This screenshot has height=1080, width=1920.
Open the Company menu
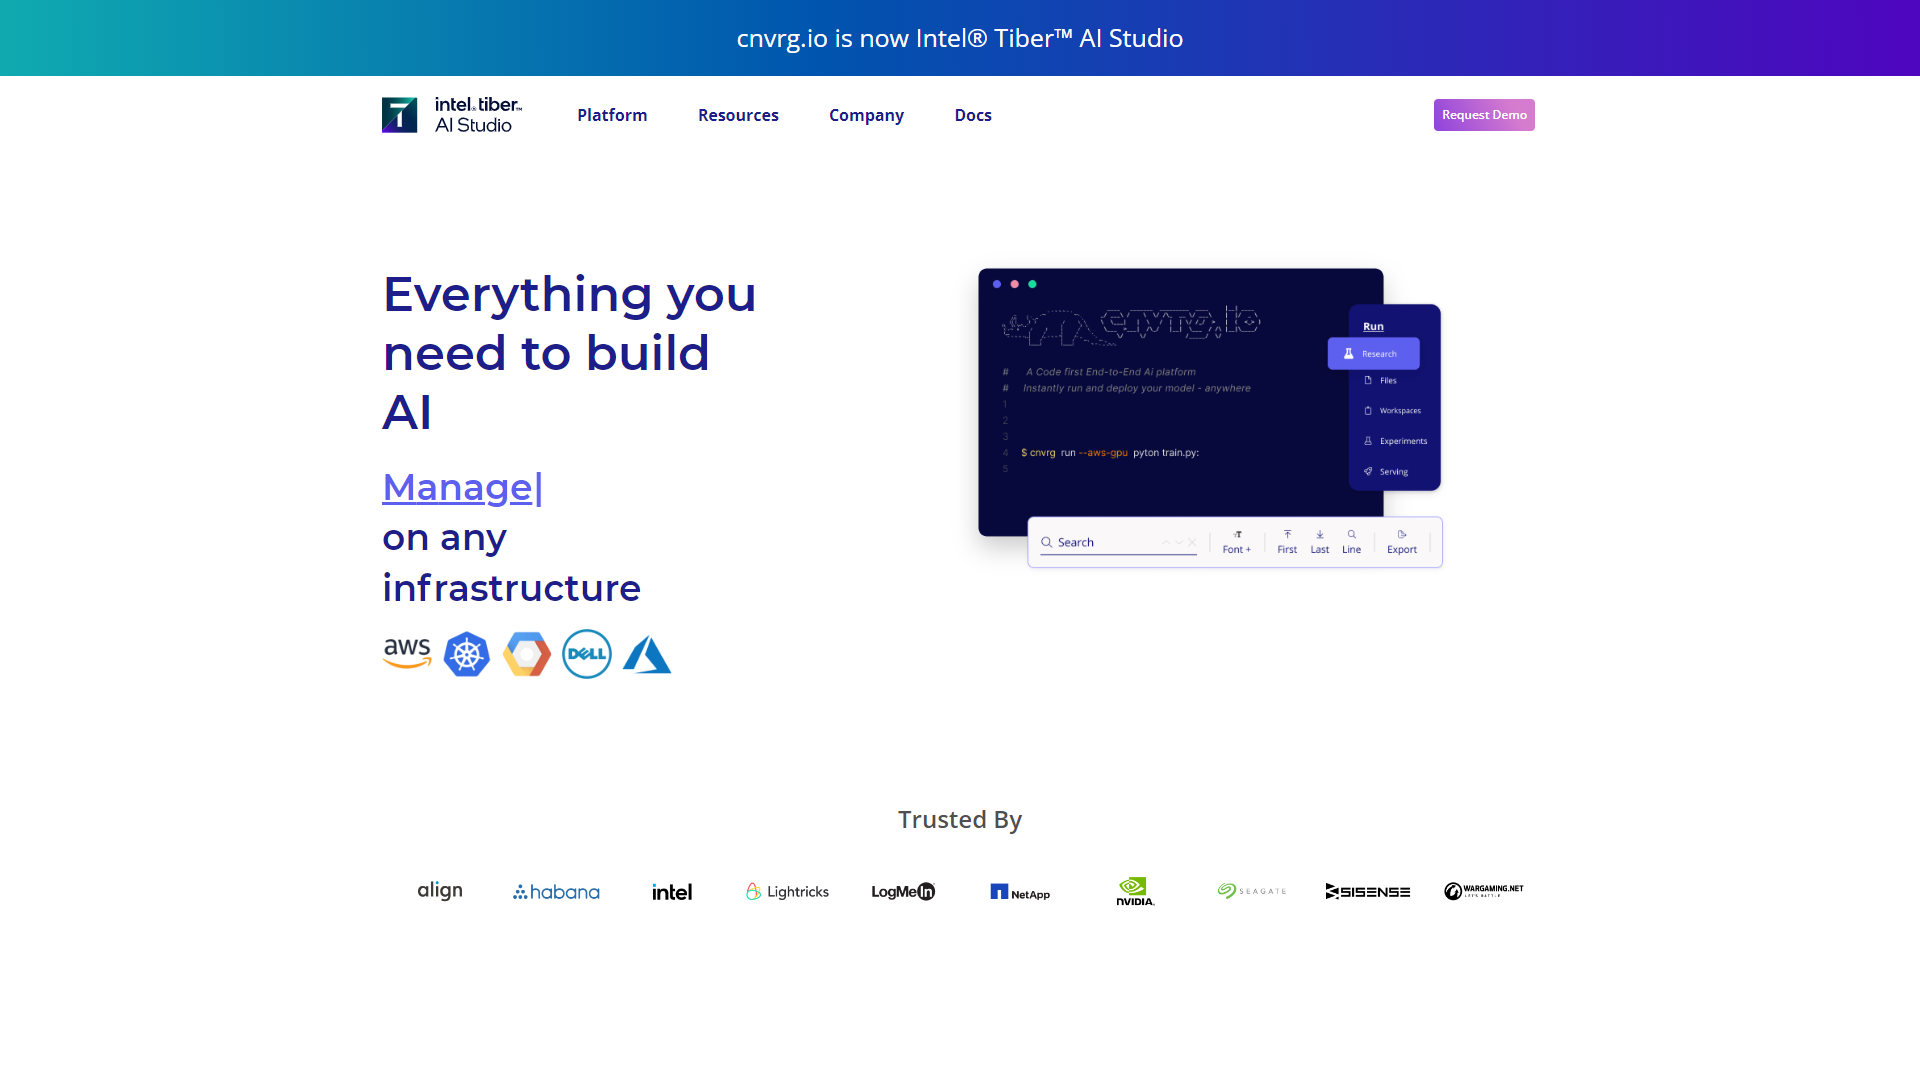coord(866,115)
